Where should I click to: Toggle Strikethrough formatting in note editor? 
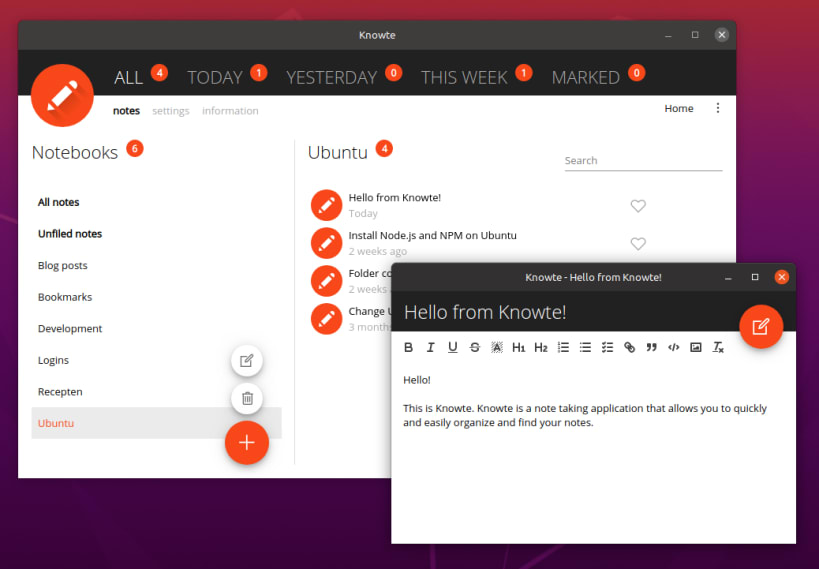pos(474,347)
